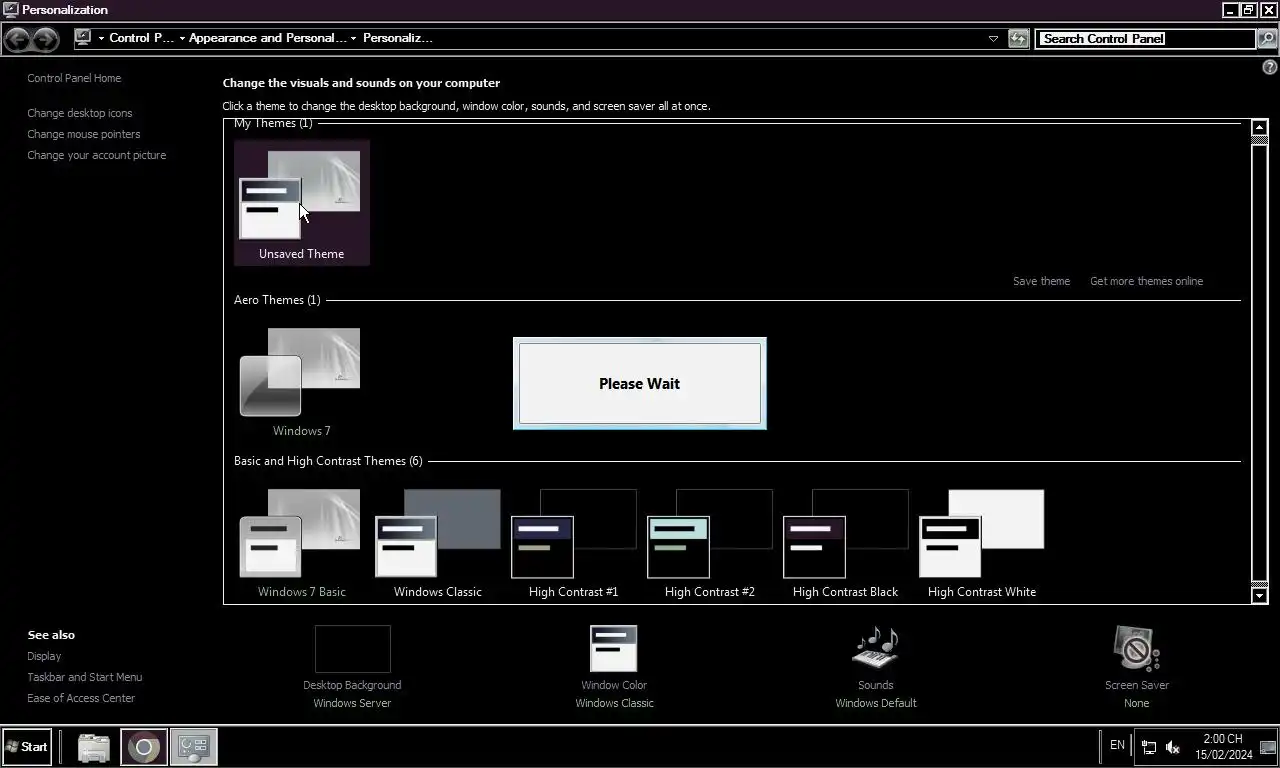The image size is (1280, 768).
Task: Click the Personalization breadcrumb segment
Action: [x=398, y=38]
